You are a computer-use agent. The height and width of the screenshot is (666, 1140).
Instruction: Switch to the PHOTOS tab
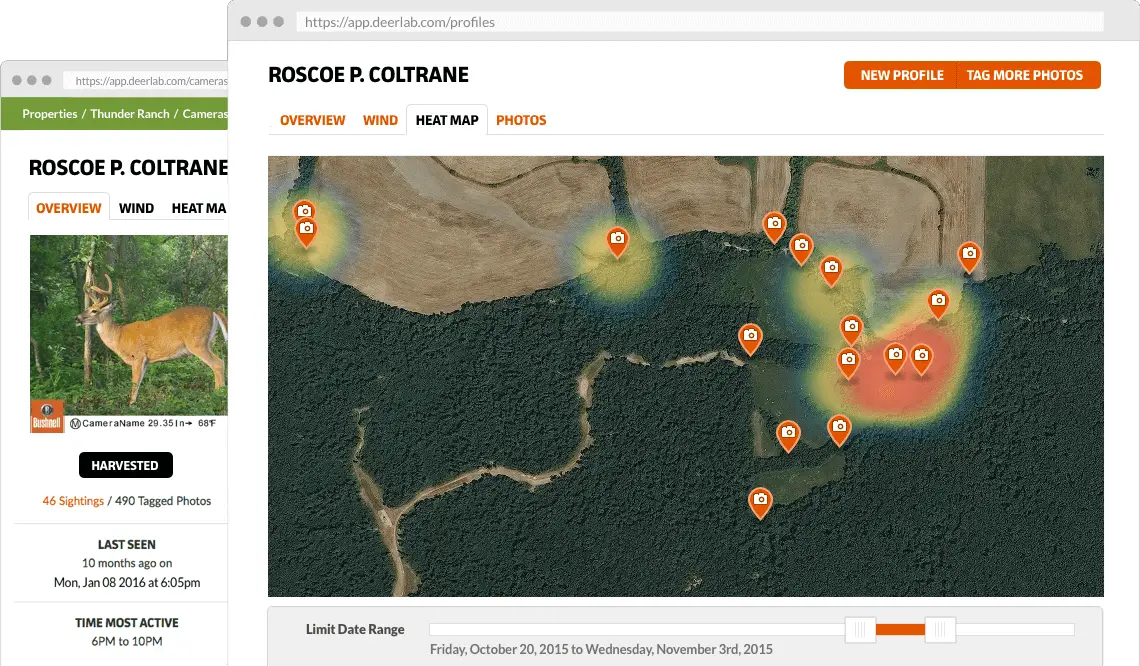tap(521, 120)
